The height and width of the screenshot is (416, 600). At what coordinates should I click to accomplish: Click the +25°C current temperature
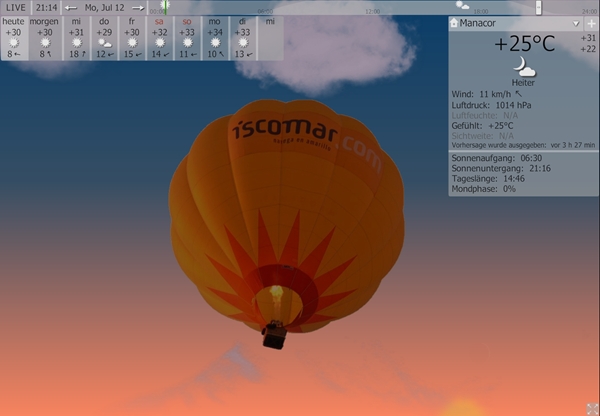pos(524,44)
